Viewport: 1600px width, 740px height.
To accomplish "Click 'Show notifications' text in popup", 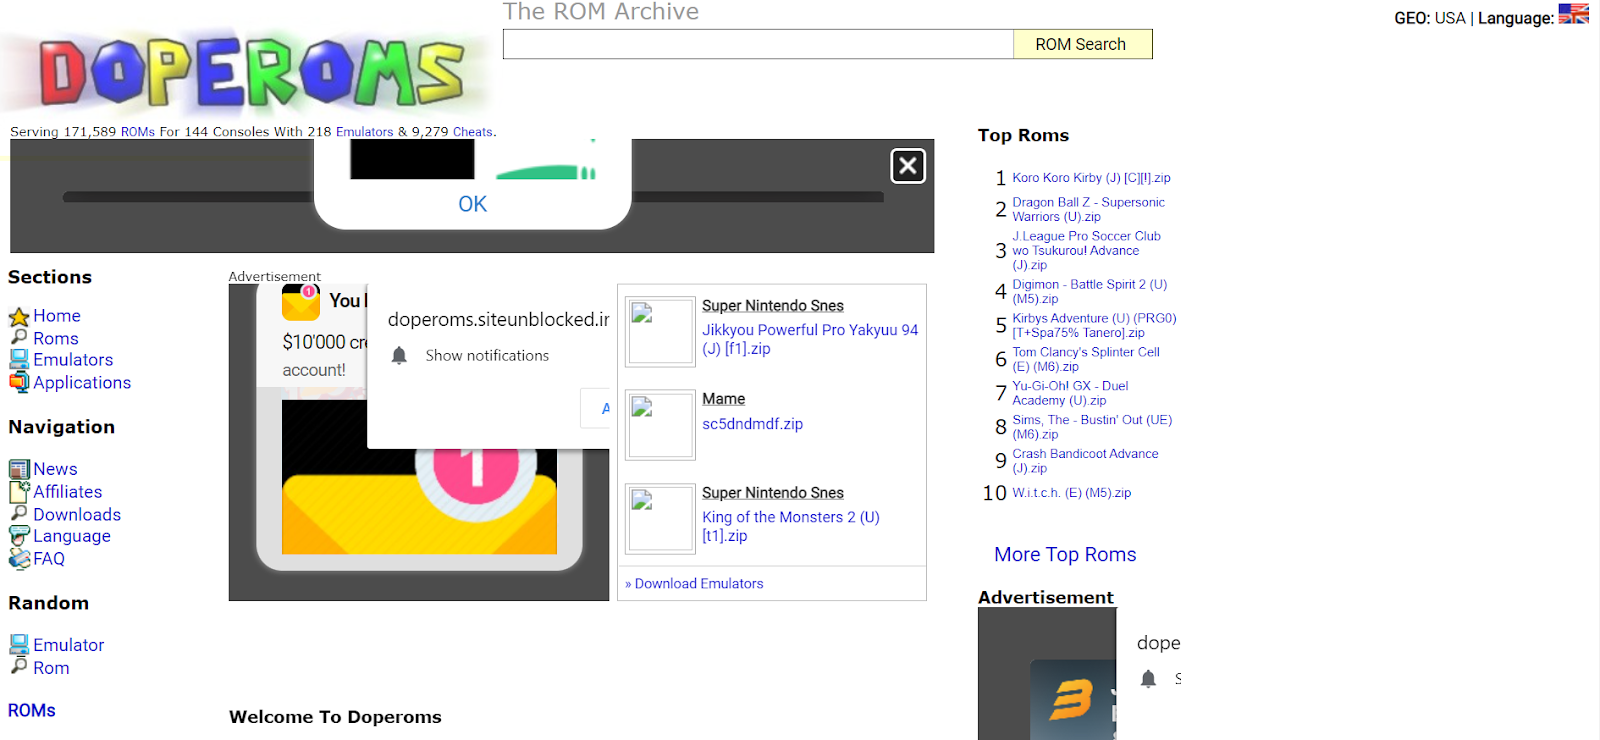I will [x=487, y=355].
